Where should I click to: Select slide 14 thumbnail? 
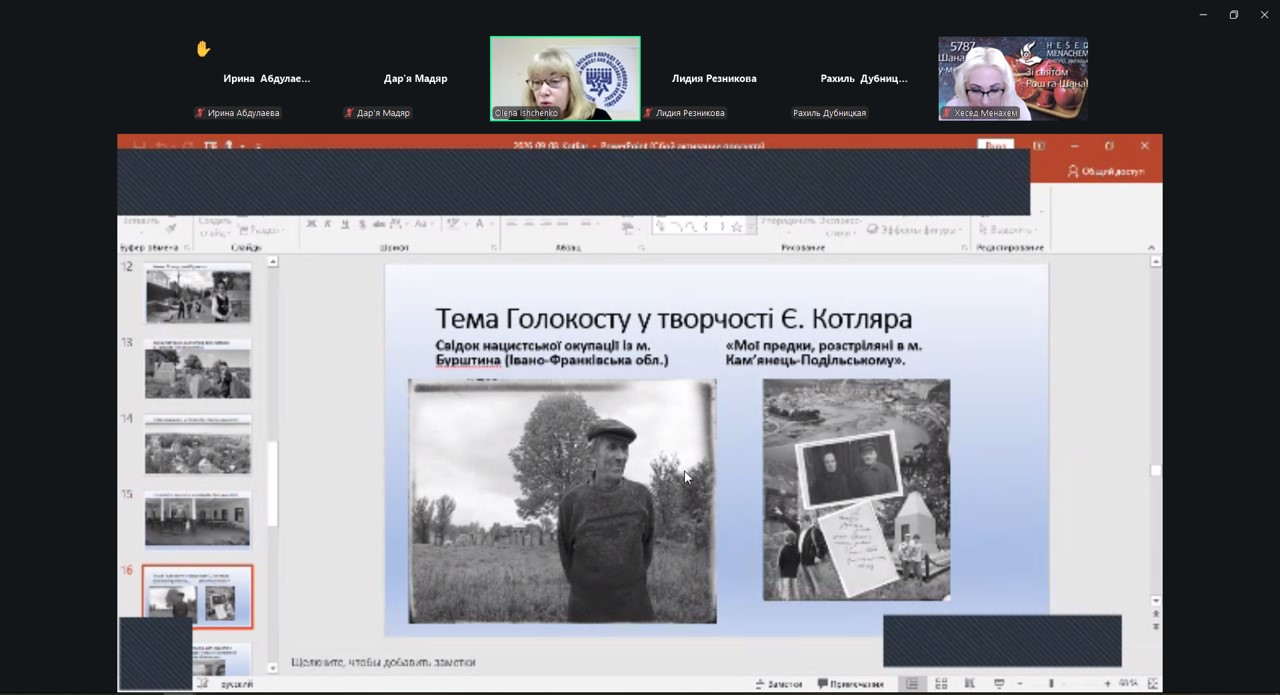(x=198, y=444)
